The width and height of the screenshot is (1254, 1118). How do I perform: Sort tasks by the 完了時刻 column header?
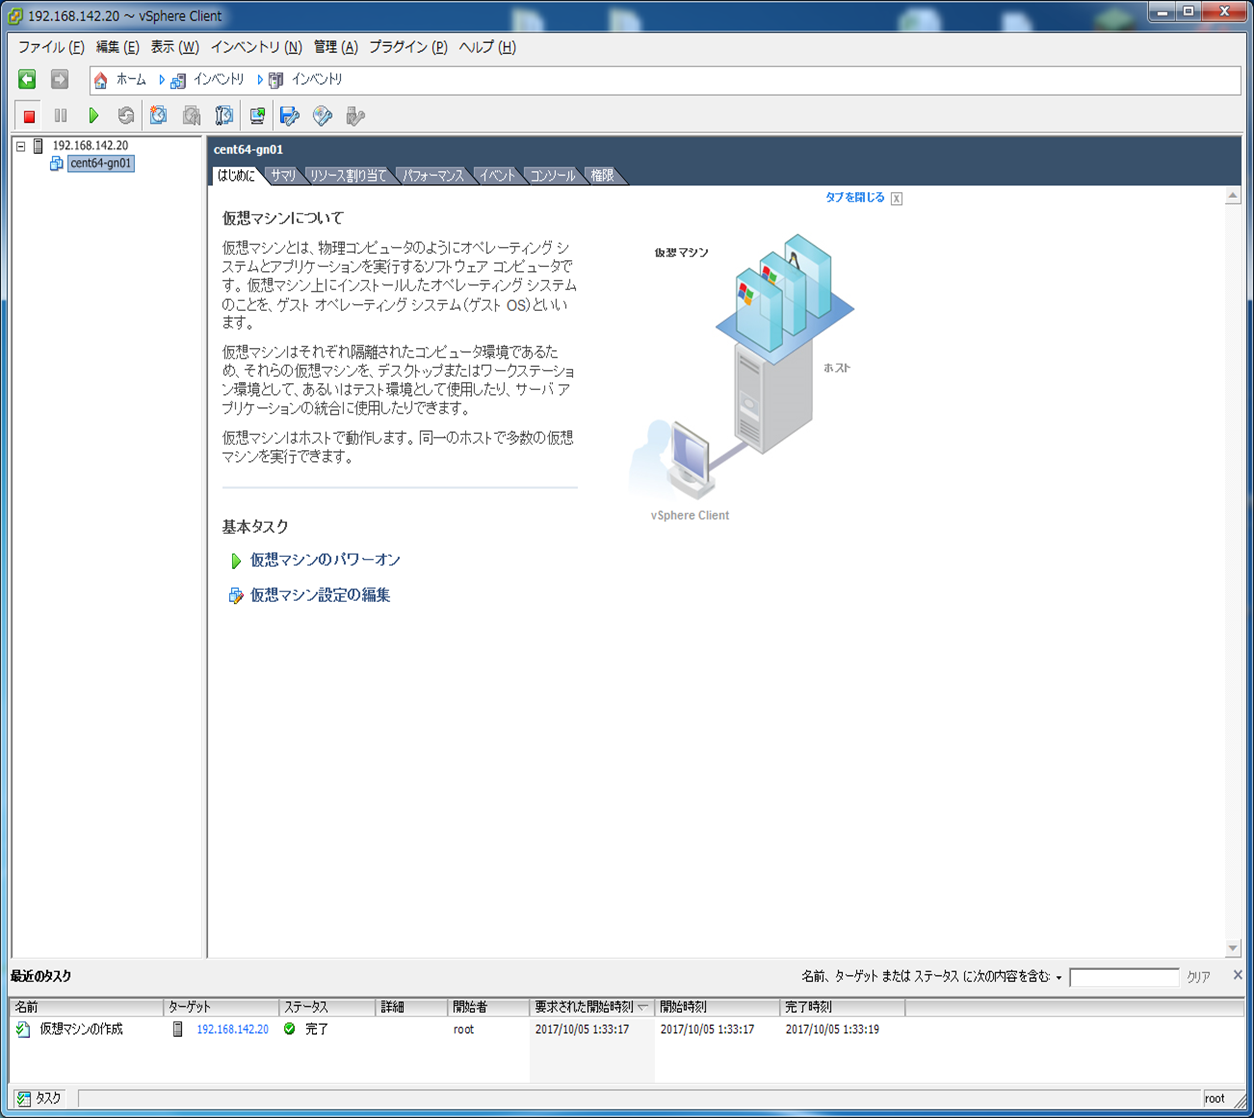point(842,1007)
